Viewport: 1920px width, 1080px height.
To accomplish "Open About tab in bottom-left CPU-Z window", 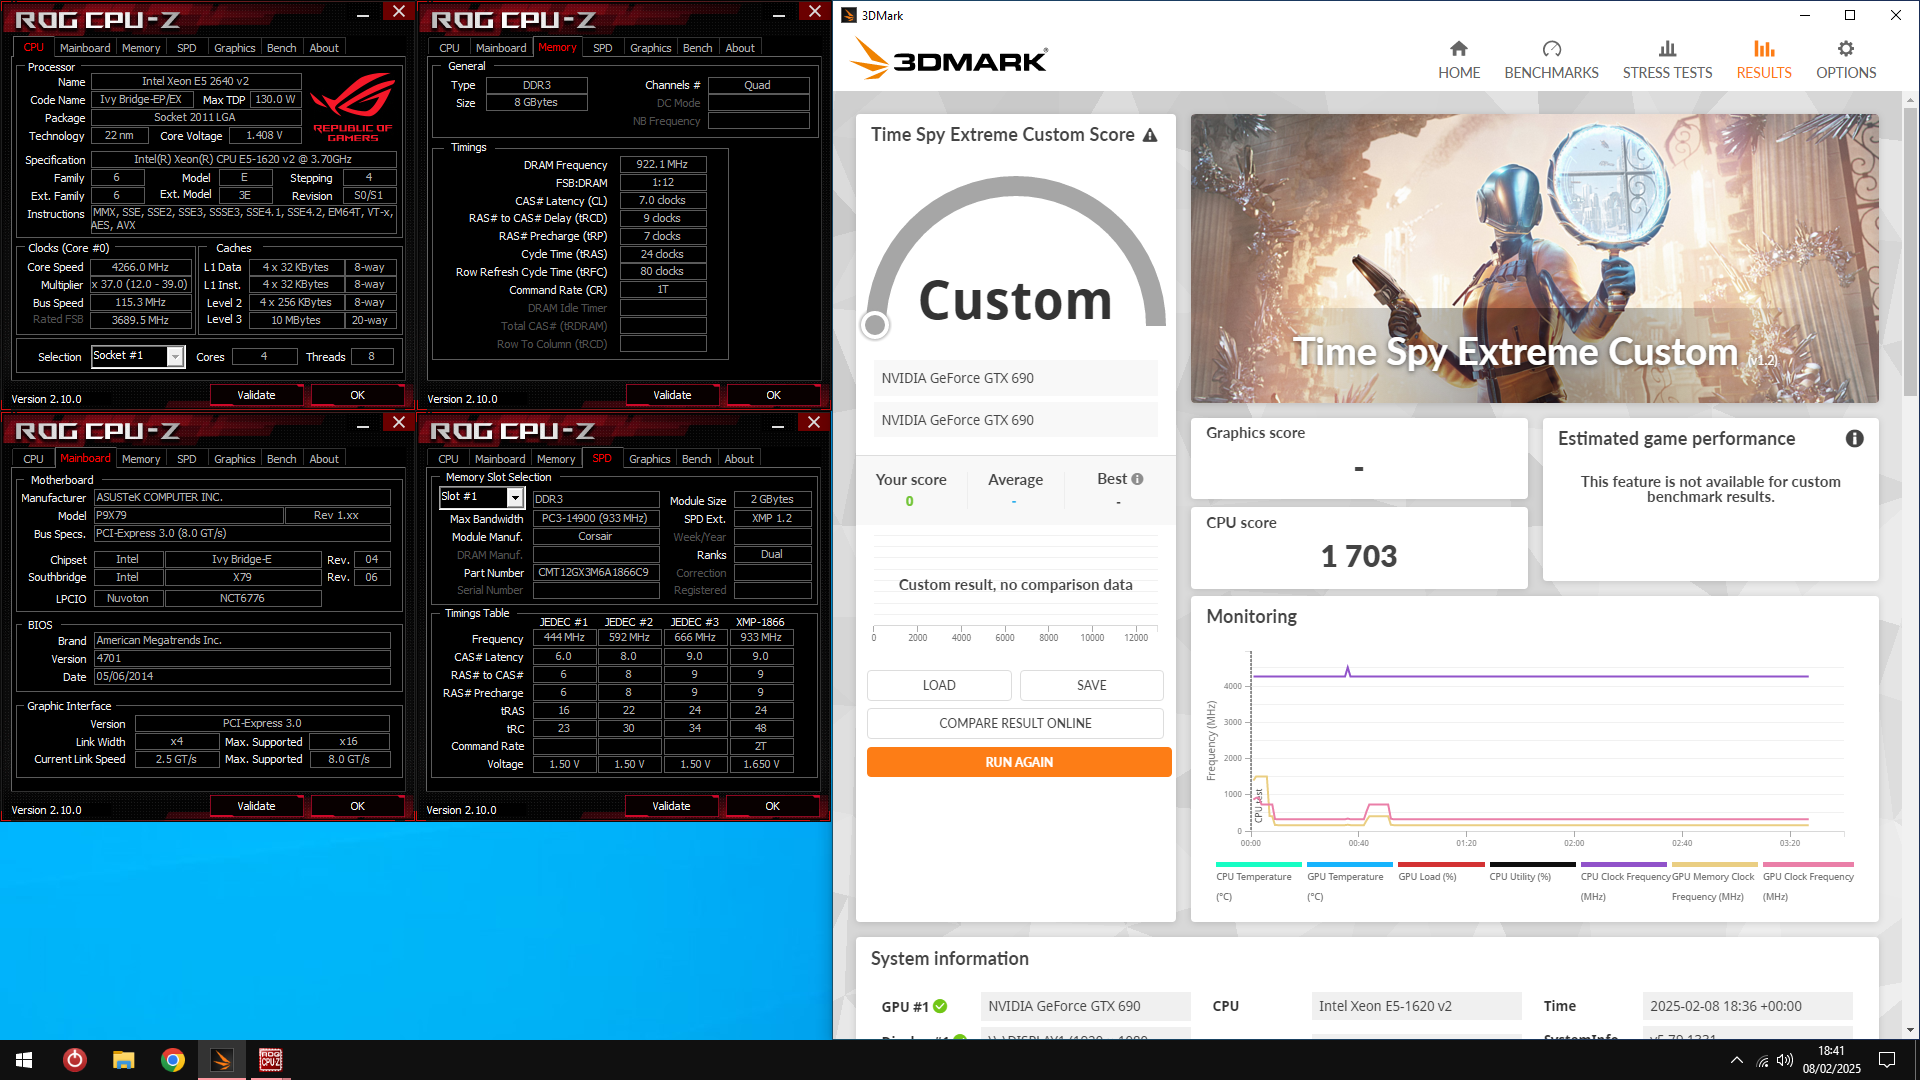I will point(324,459).
